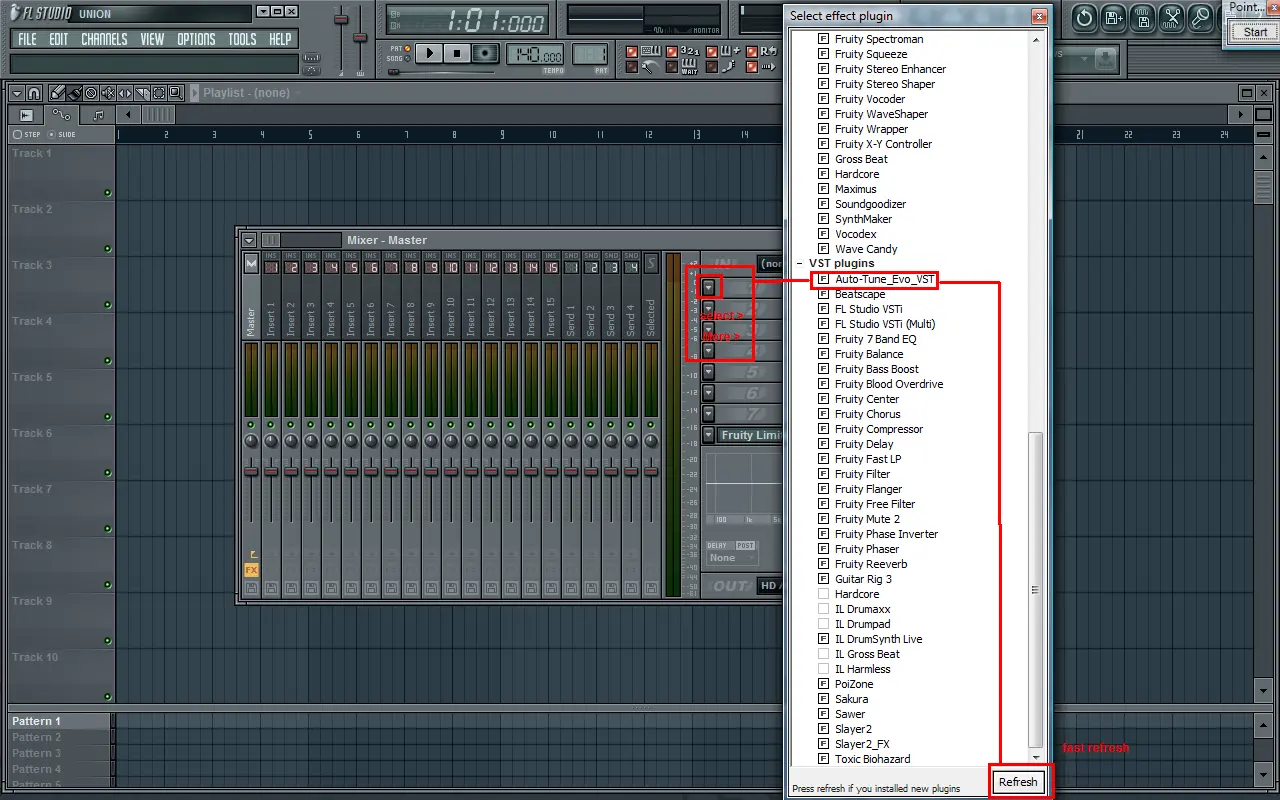The width and height of the screenshot is (1280, 800).
Task: Click the Start button in the top-right corner
Action: (x=1256, y=32)
